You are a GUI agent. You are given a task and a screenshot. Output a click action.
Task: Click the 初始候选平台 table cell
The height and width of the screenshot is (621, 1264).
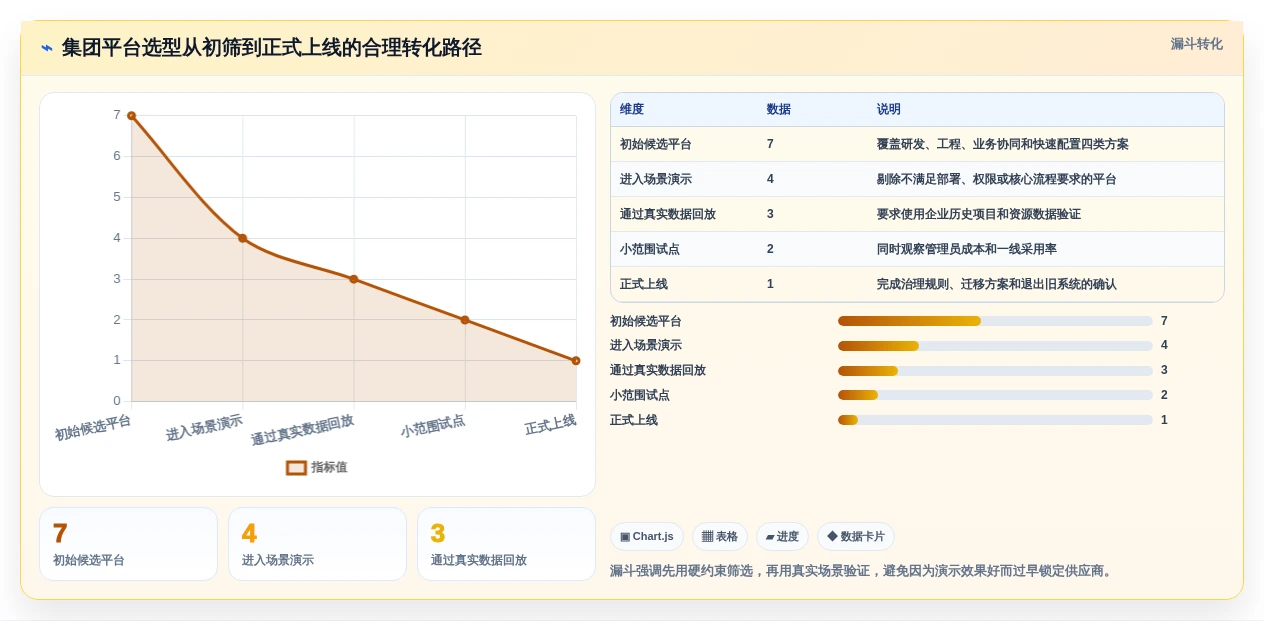tap(656, 144)
